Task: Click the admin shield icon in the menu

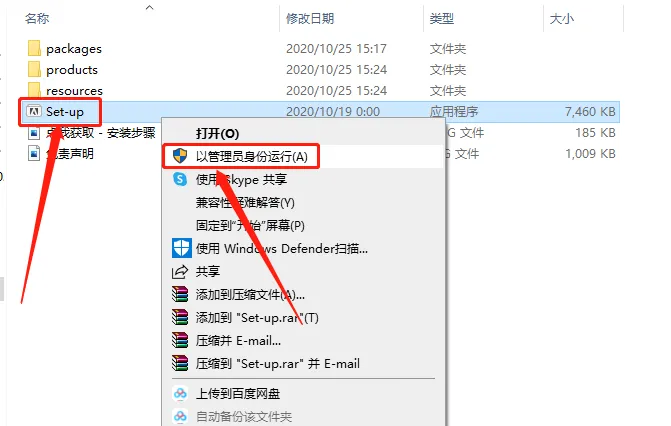Action: click(x=180, y=156)
